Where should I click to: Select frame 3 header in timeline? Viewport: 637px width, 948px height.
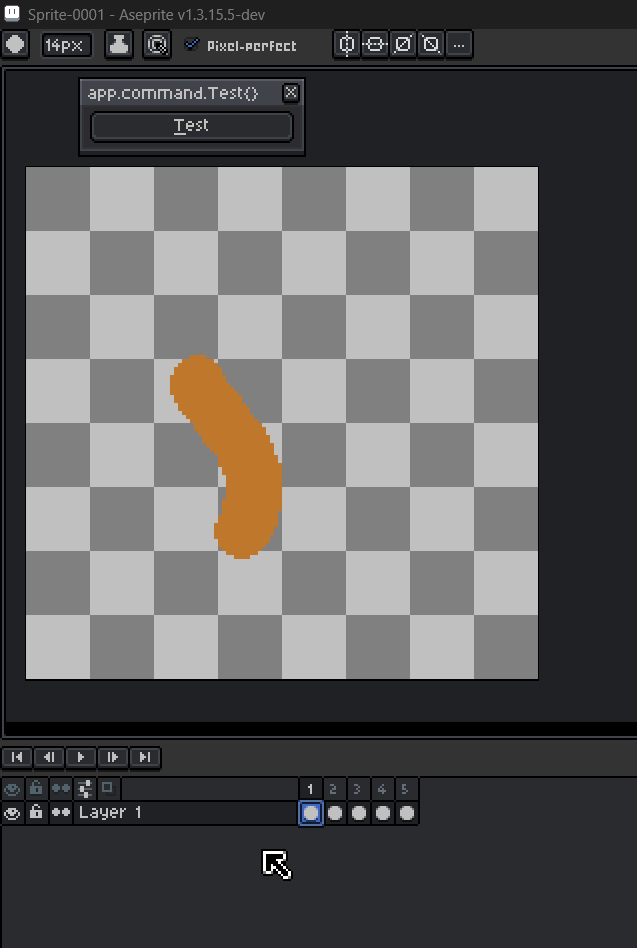click(x=358, y=789)
